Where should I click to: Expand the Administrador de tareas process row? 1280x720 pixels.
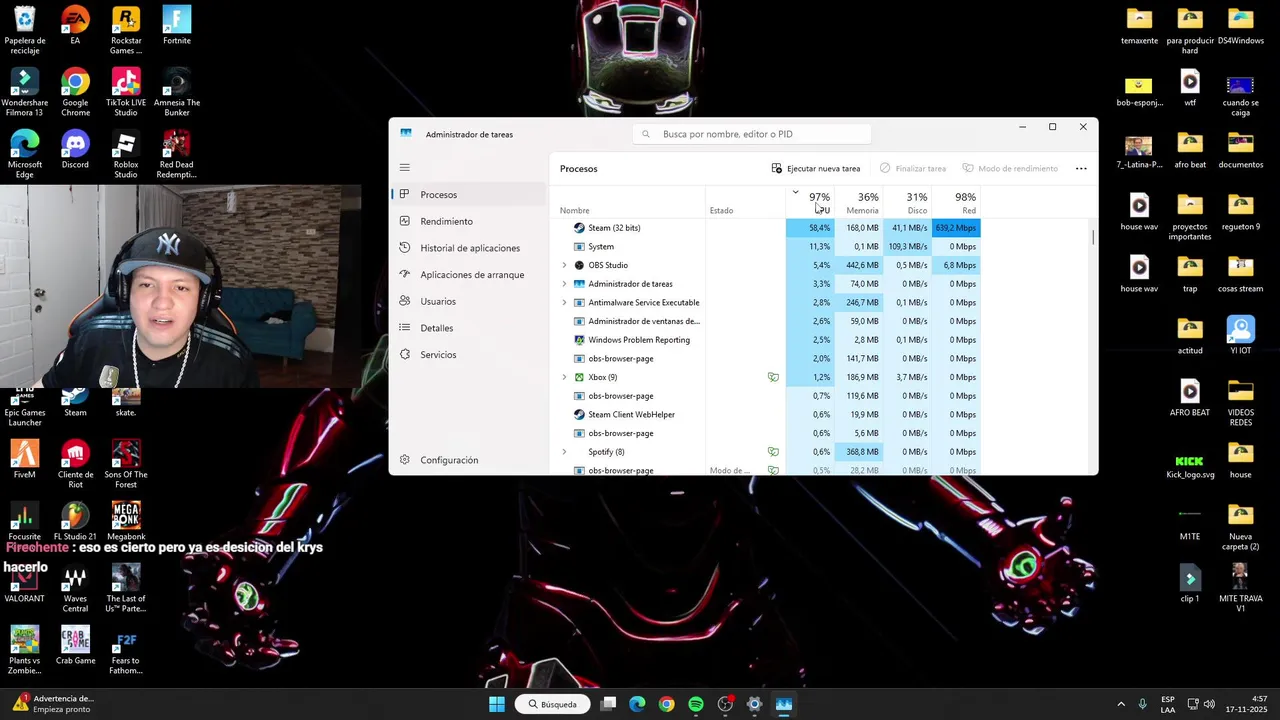[564, 284]
